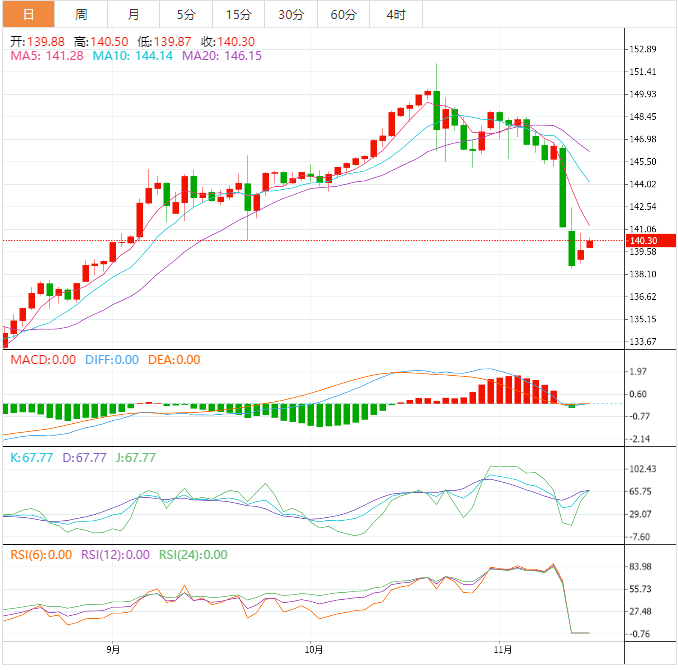Click the 11月 date axis label
The width and height of the screenshot is (678, 670).
pos(503,650)
